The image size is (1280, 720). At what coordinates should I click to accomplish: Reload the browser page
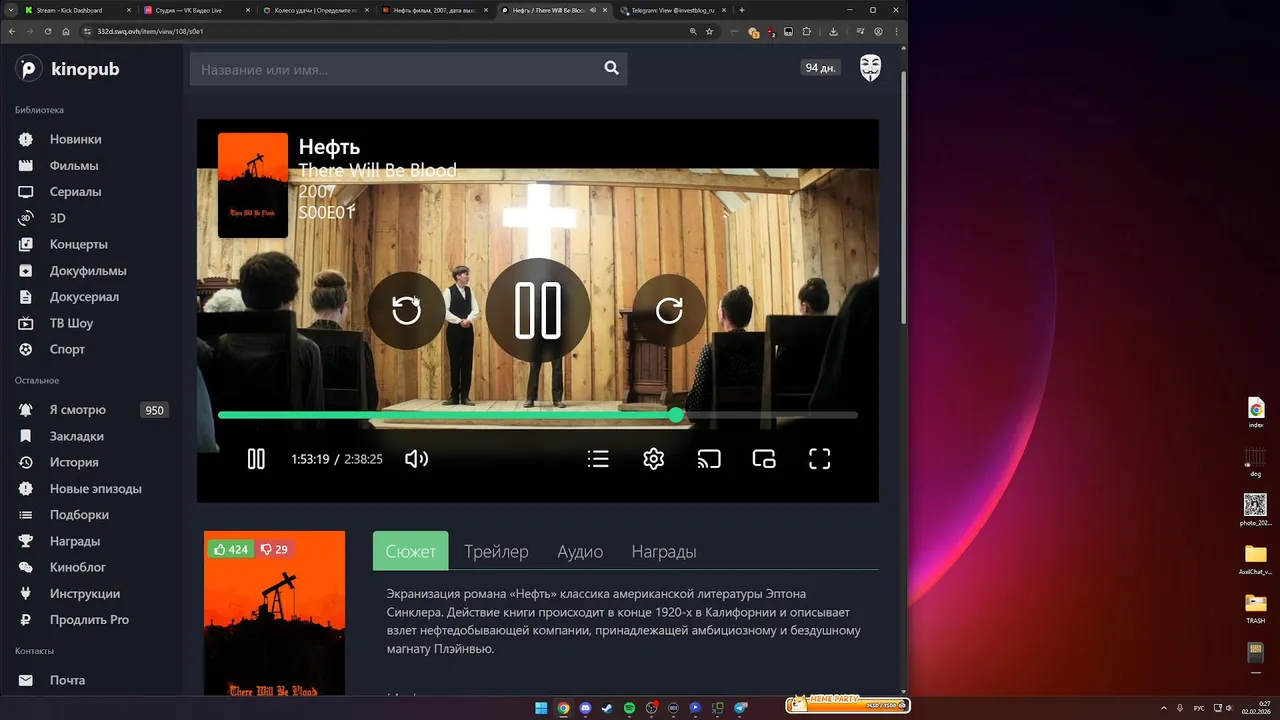[x=47, y=31]
